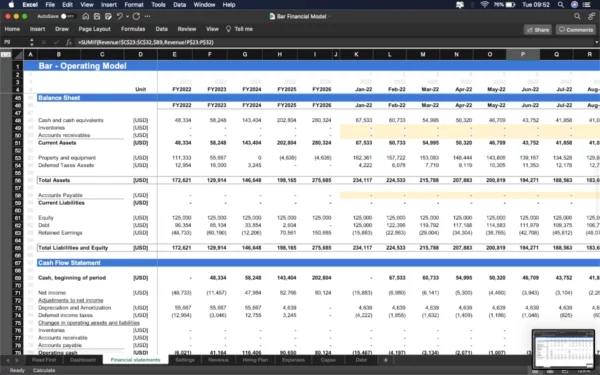Open the Draw ribbon tab
Viewport: 600px width, 375px height.
(x=62, y=29)
